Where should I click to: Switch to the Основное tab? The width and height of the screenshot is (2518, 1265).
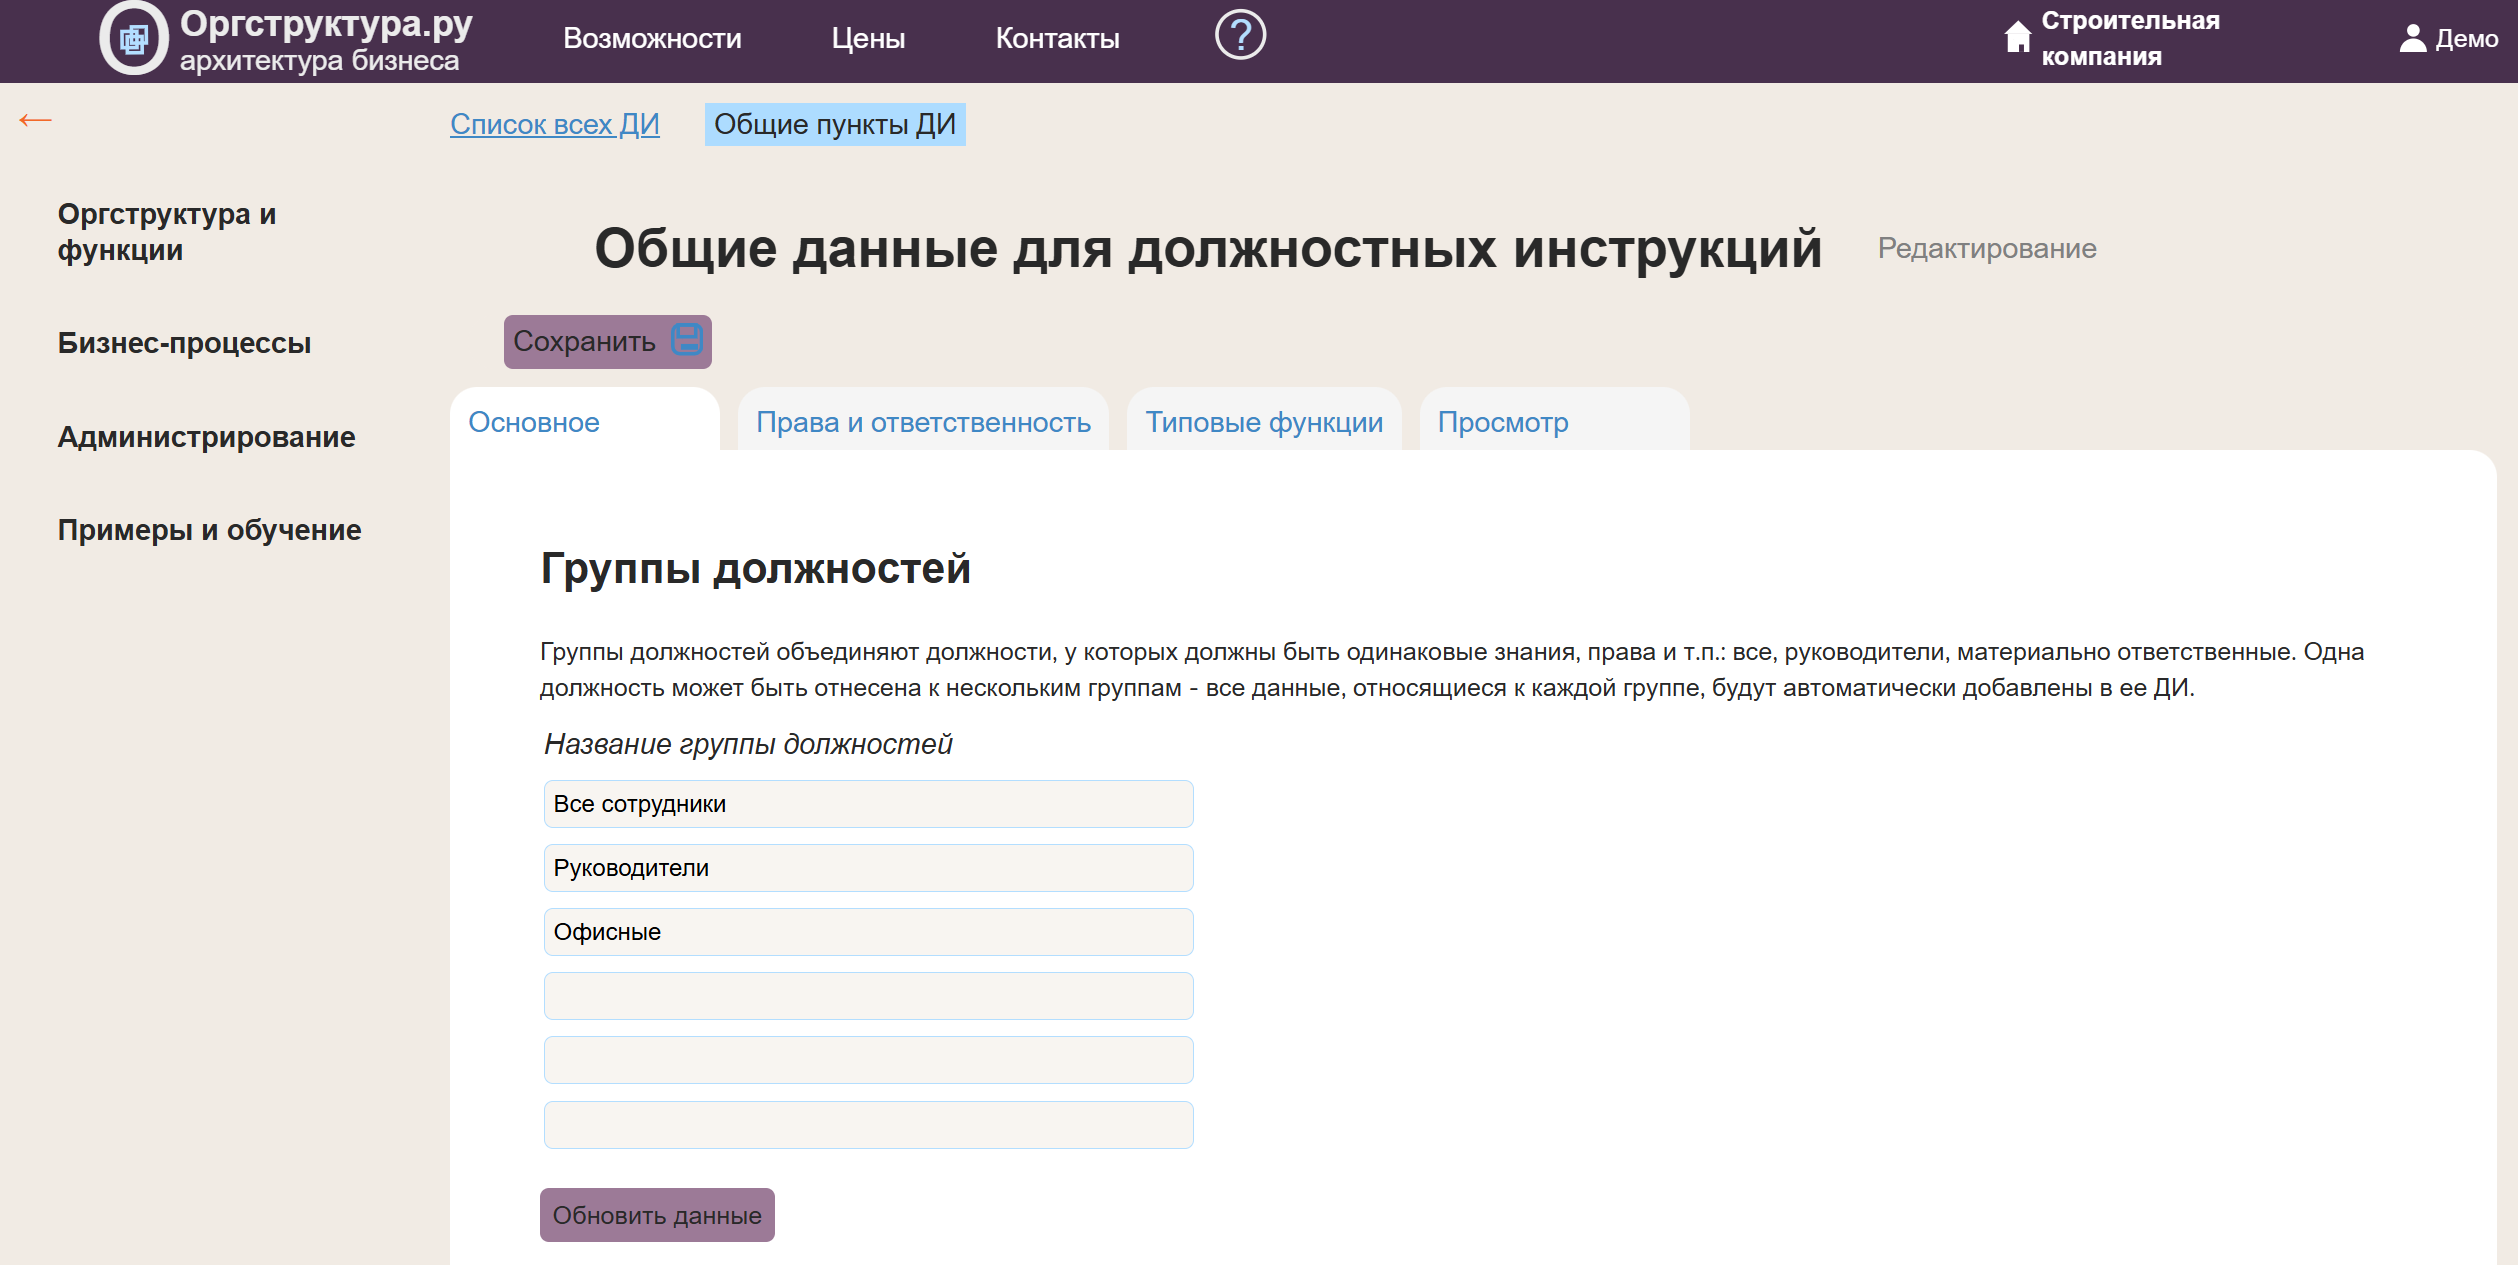[585, 421]
